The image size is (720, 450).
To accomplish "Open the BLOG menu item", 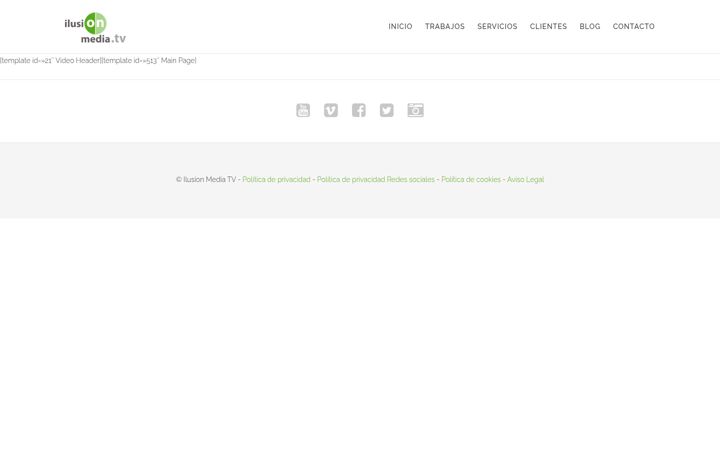I will click(590, 27).
